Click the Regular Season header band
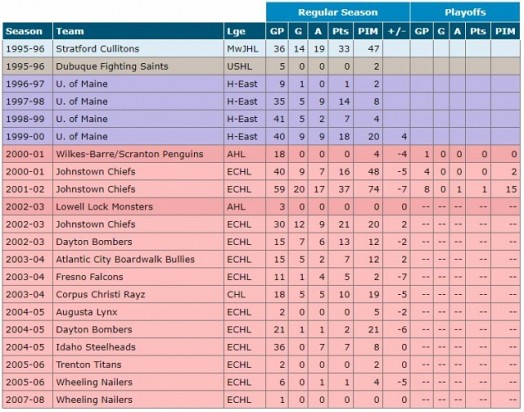Viewport: 524px width, 412px height. tap(338, 12)
